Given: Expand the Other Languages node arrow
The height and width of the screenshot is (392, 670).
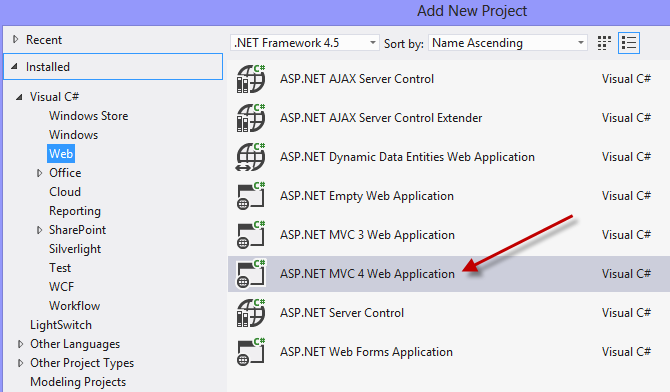Looking at the screenshot, I should pyautogui.click(x=20, y=344).
